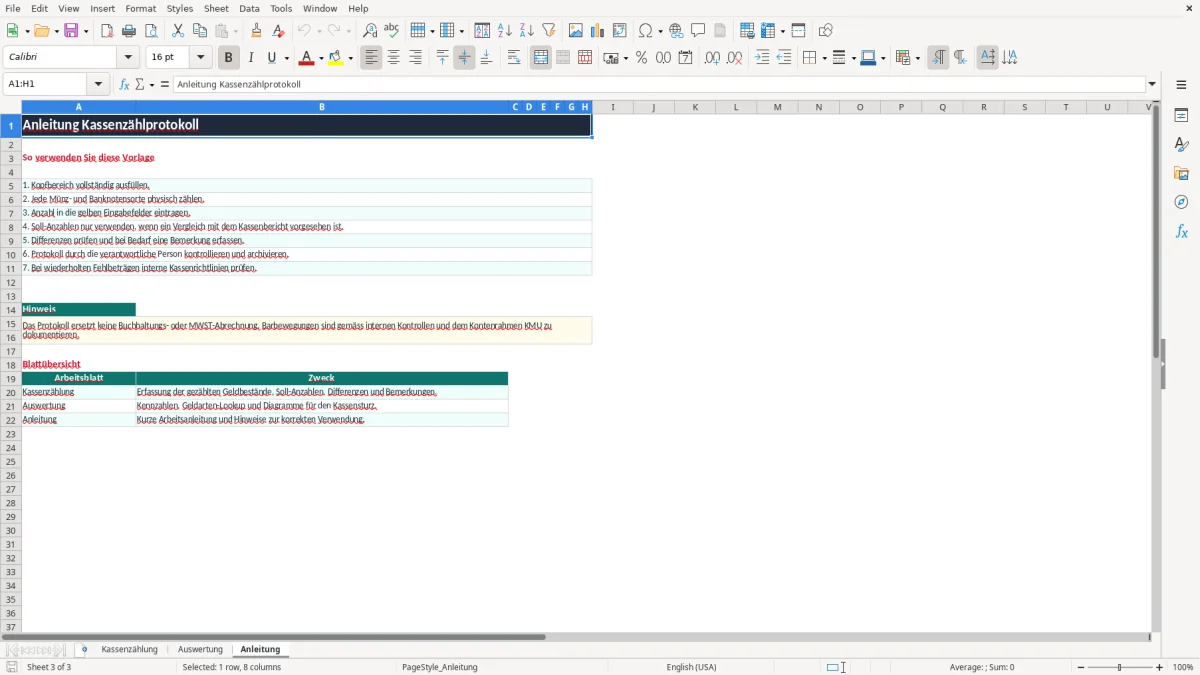Toggle Underline formatting
1200x675 pixels.
[271, 58]
